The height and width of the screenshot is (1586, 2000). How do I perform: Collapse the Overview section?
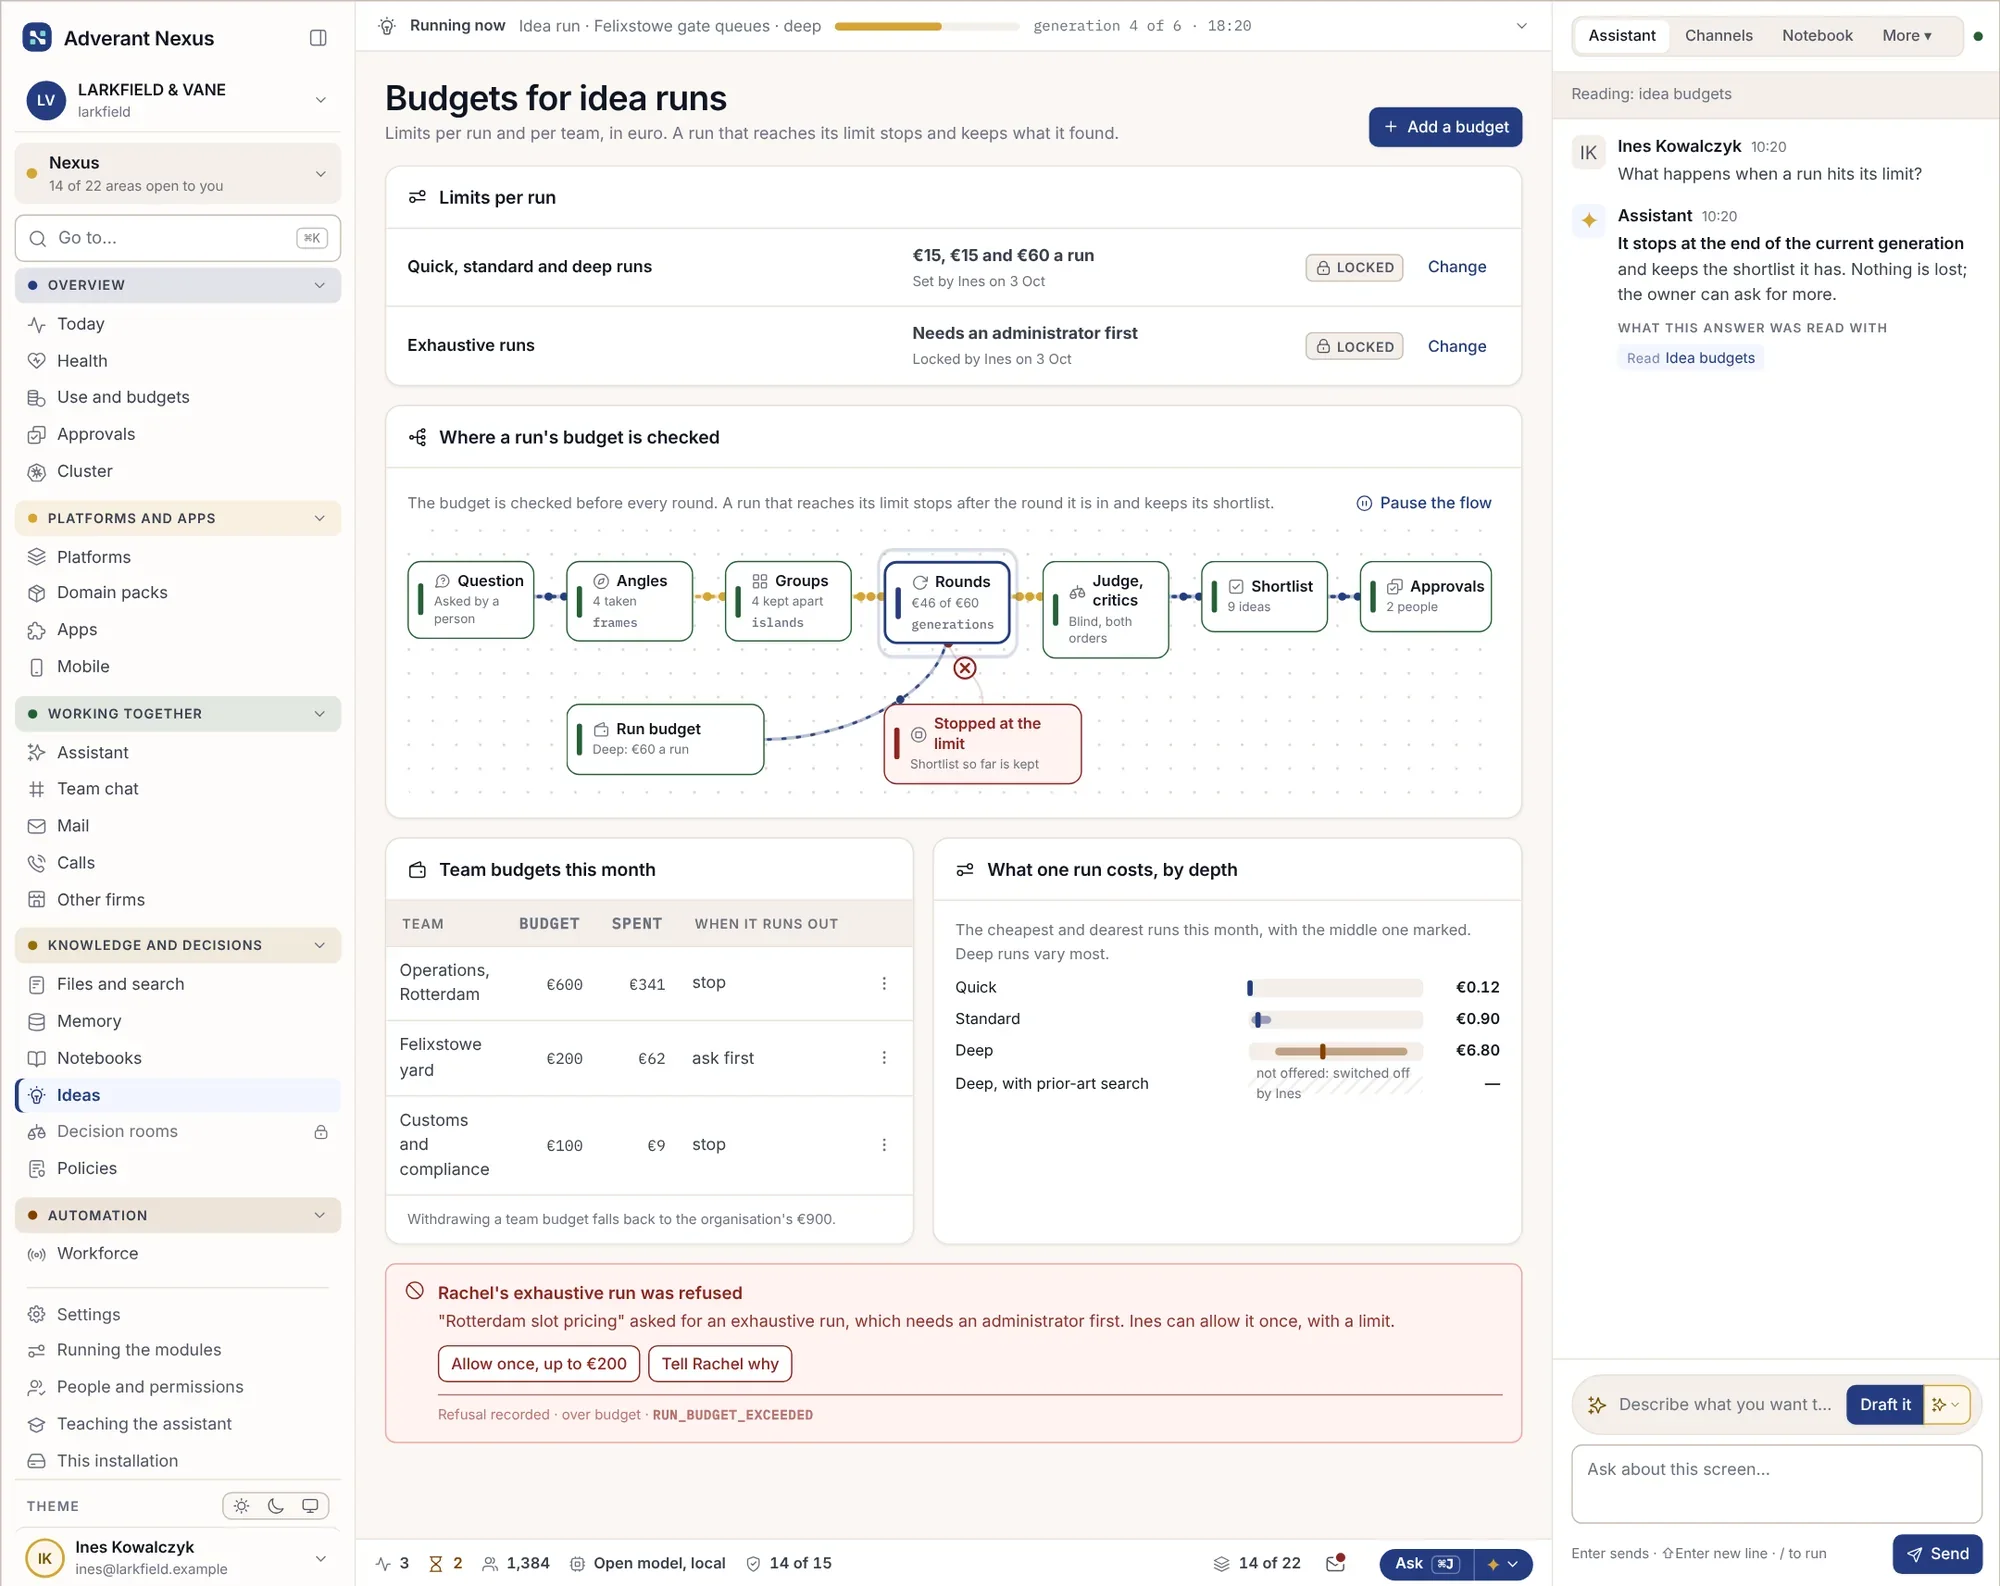(178, 285)
